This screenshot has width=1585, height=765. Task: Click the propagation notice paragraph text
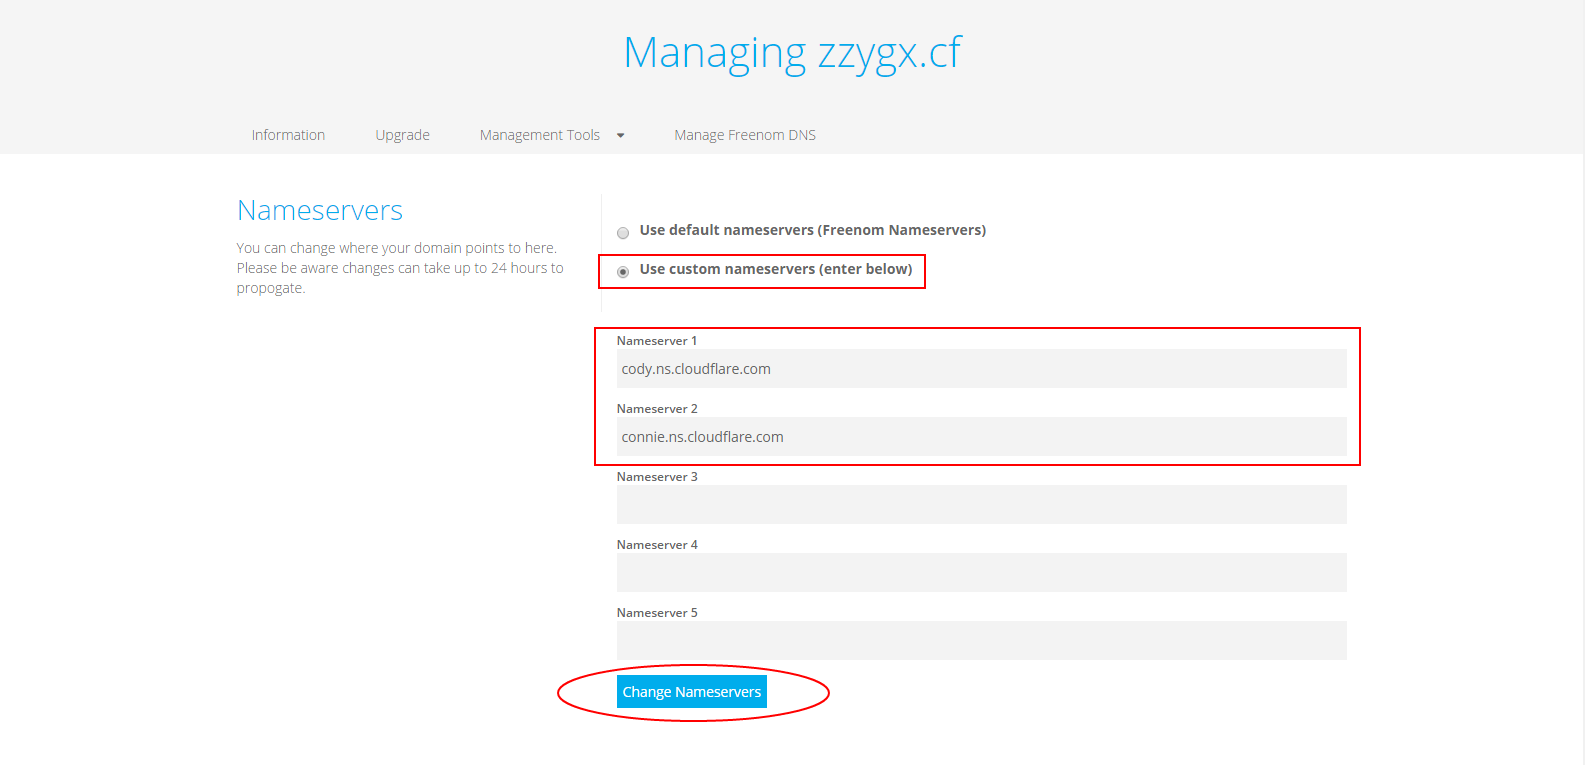point(400,268)
